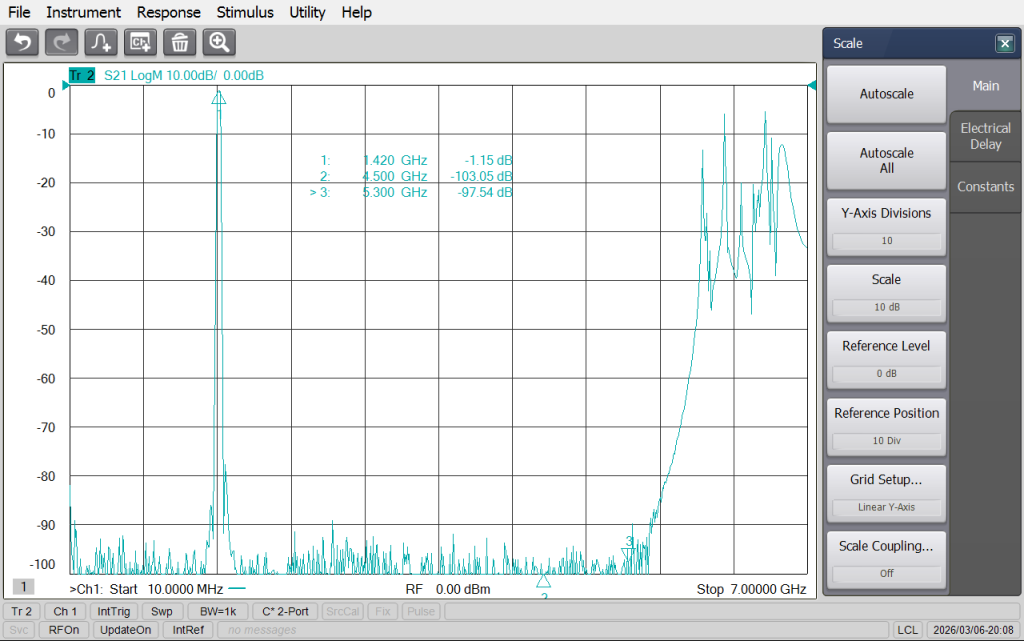
Task: Close the Scale panel
Action: click(1004, 44)
